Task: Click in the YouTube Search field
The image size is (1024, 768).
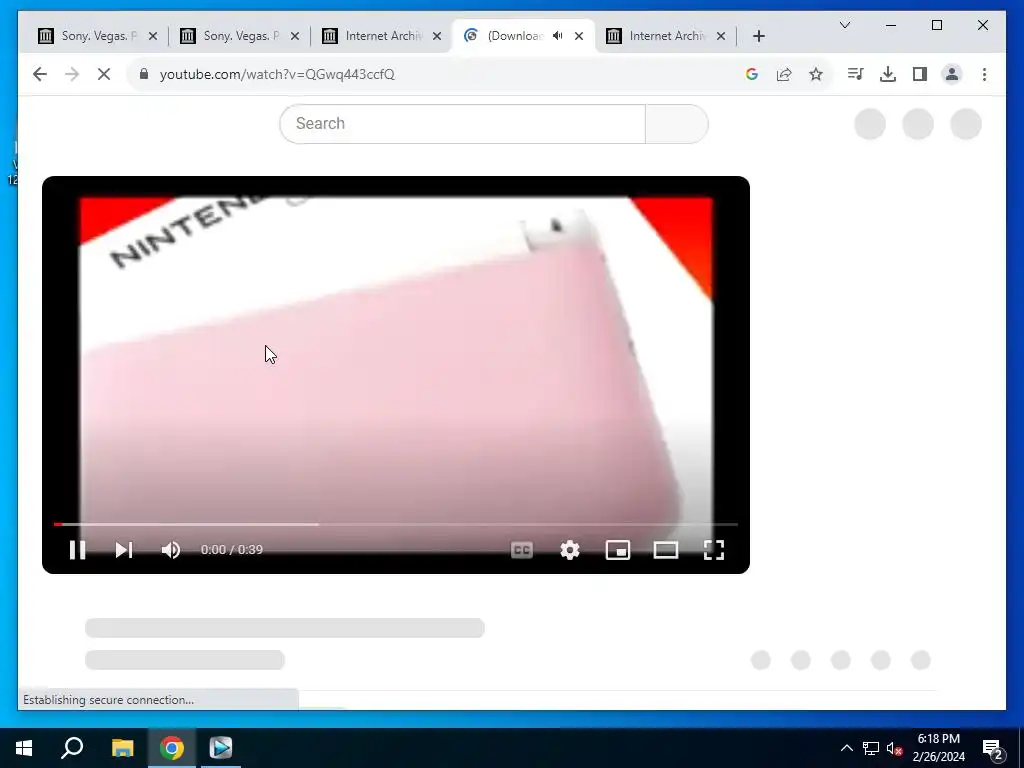Action: (462, 123)
